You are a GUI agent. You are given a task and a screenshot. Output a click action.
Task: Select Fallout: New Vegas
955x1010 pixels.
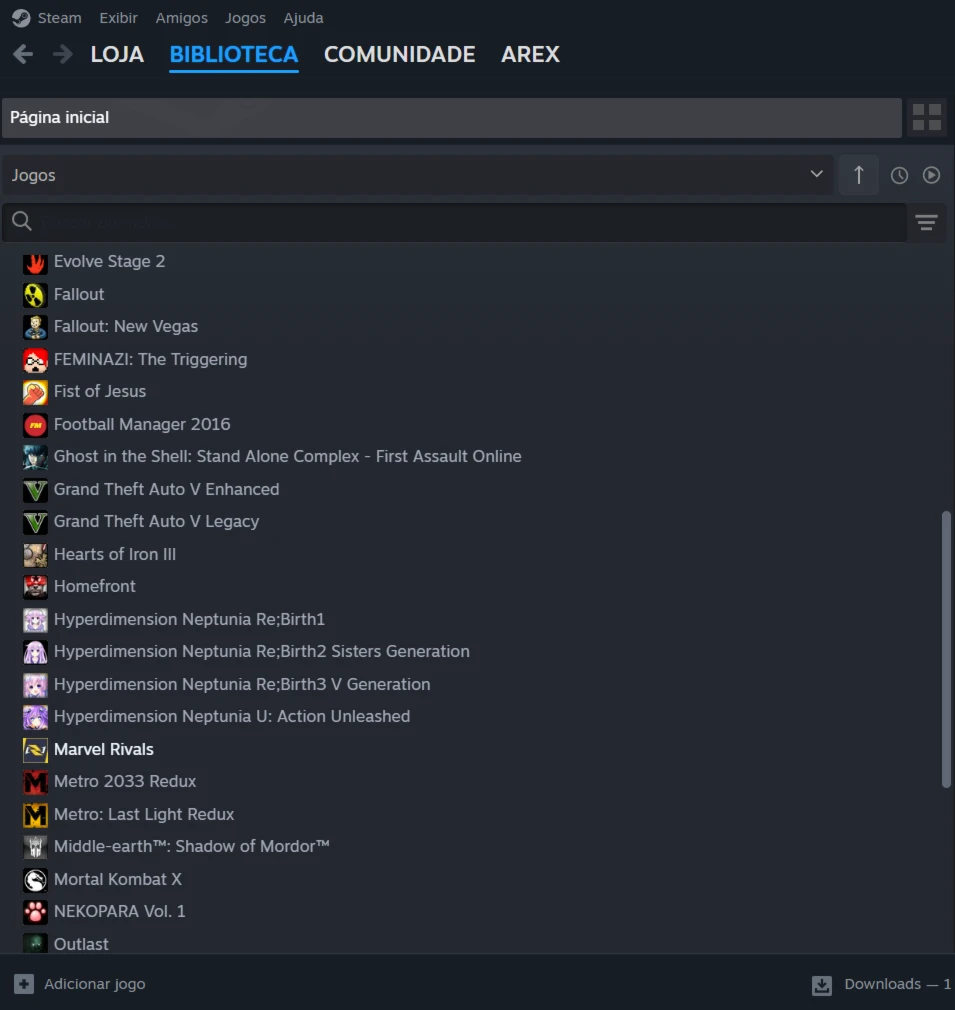click(126, 327)
